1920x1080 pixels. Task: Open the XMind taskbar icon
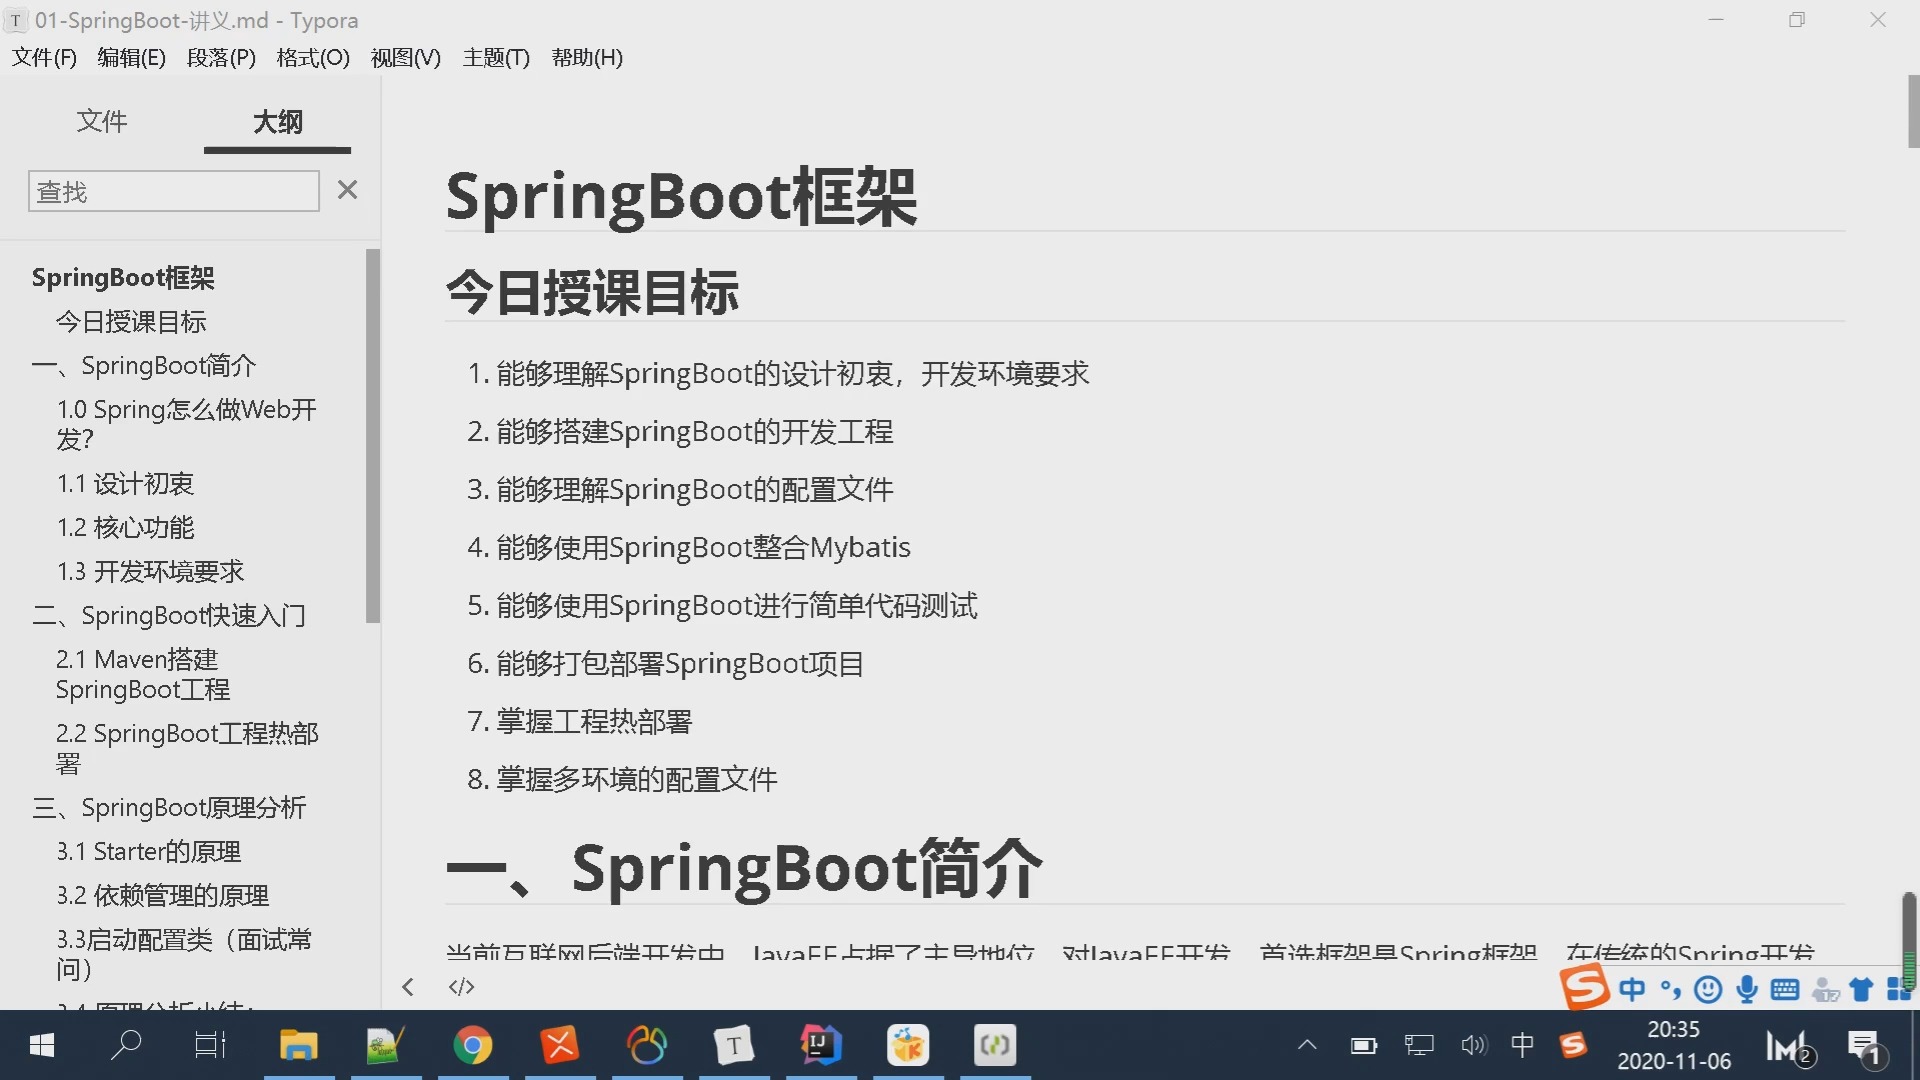[x=560, y=1046]
